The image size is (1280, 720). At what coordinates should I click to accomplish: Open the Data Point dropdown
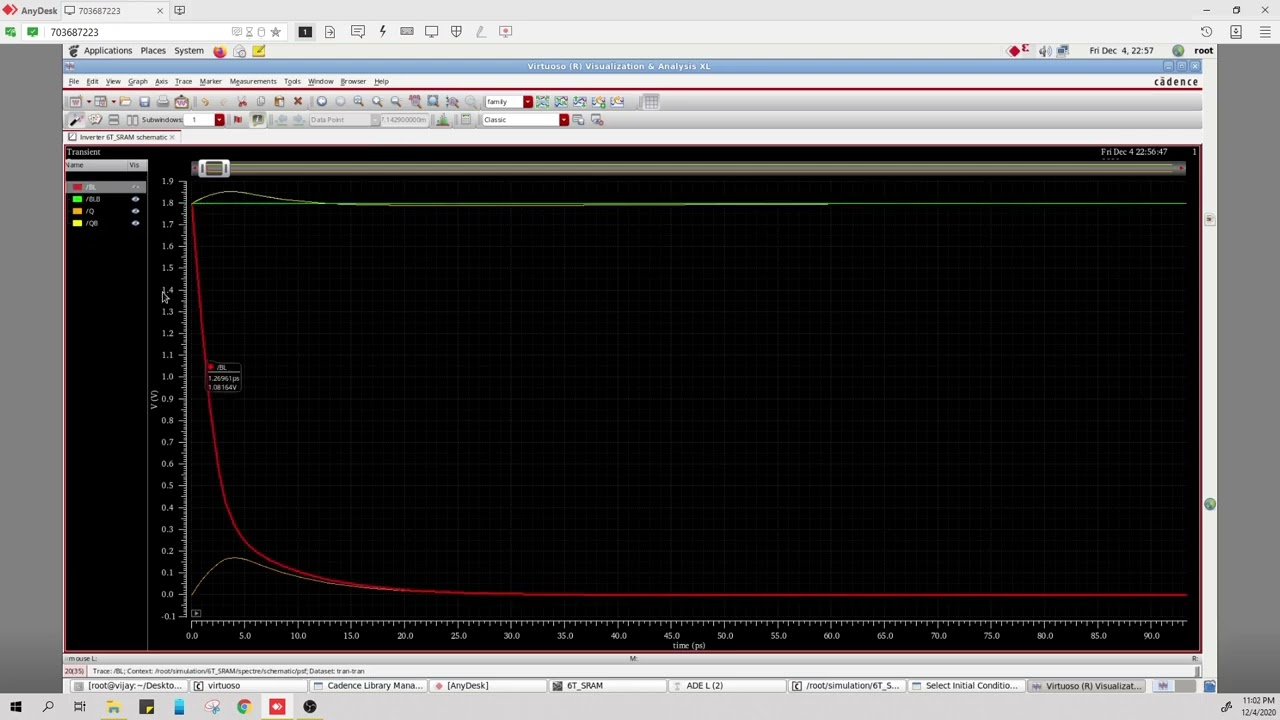[376, 120]
